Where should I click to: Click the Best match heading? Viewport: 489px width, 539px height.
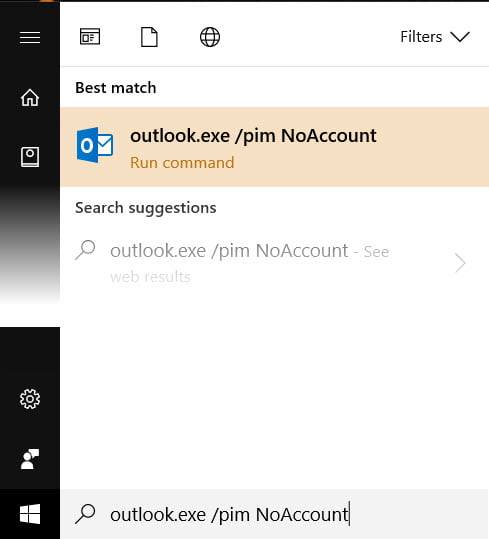pyautogui.click(x=116, y=88)
